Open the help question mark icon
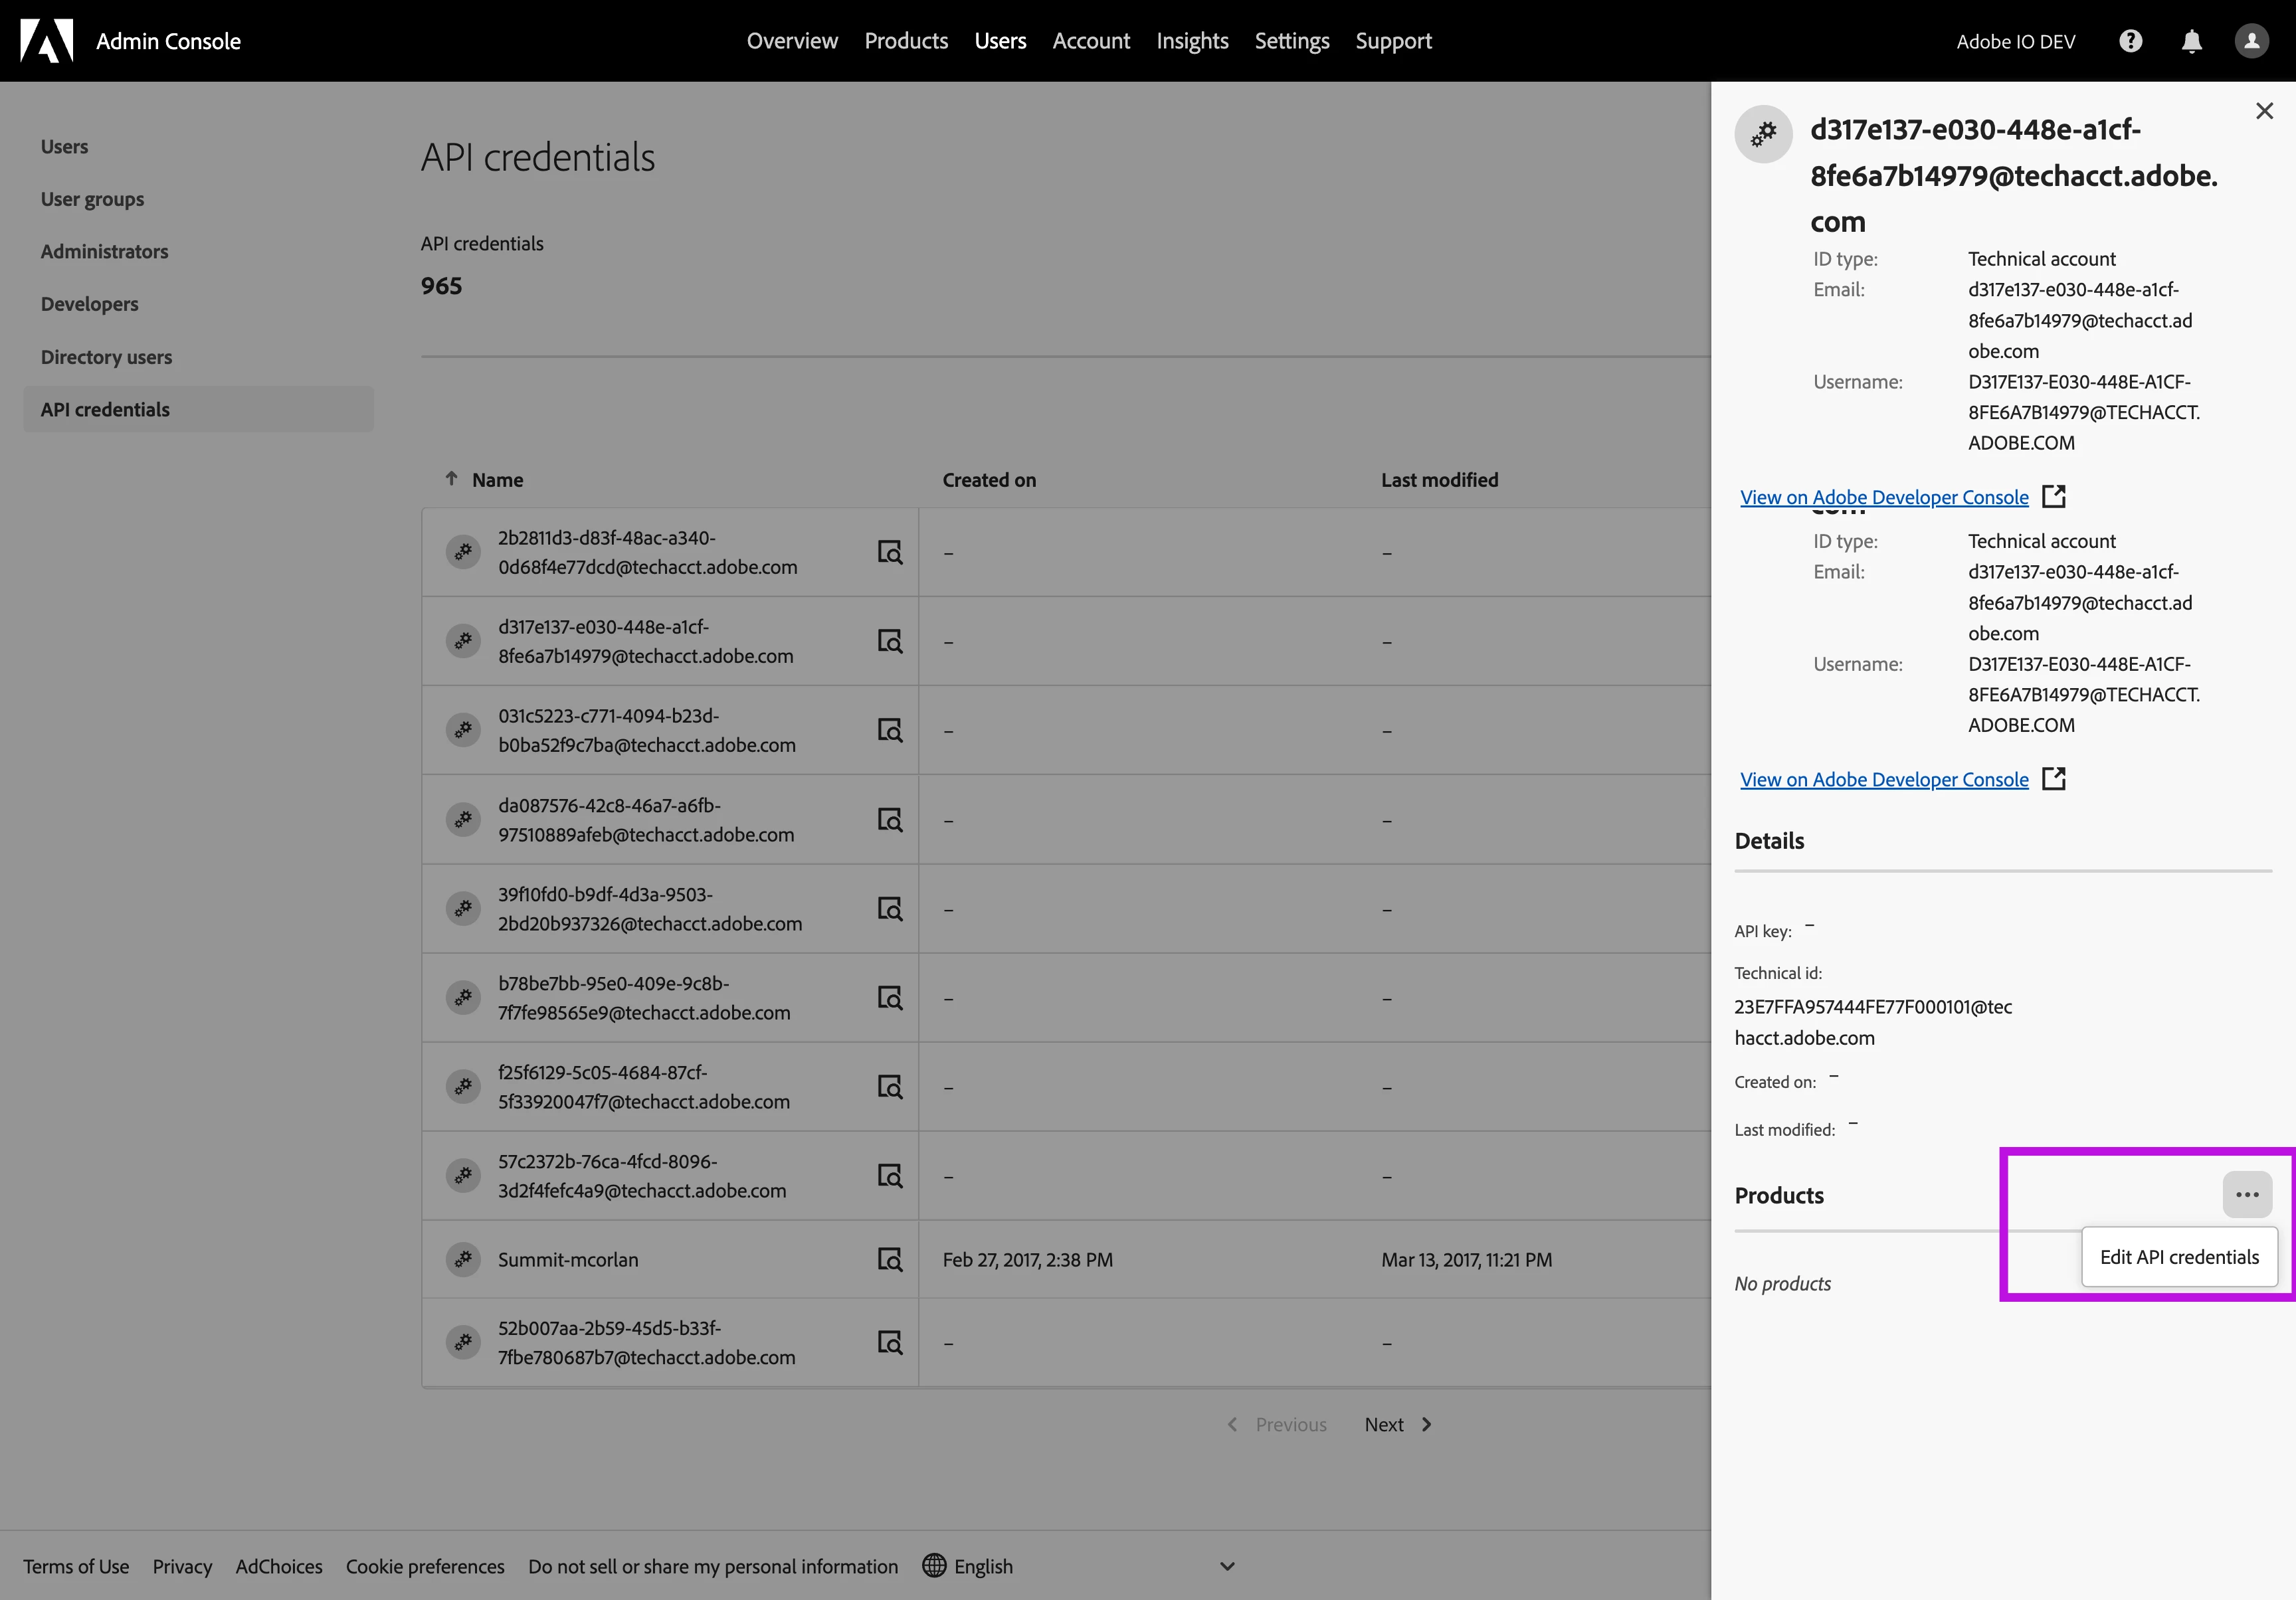Viewport: 2296px width, 1600px height. 2130,41
